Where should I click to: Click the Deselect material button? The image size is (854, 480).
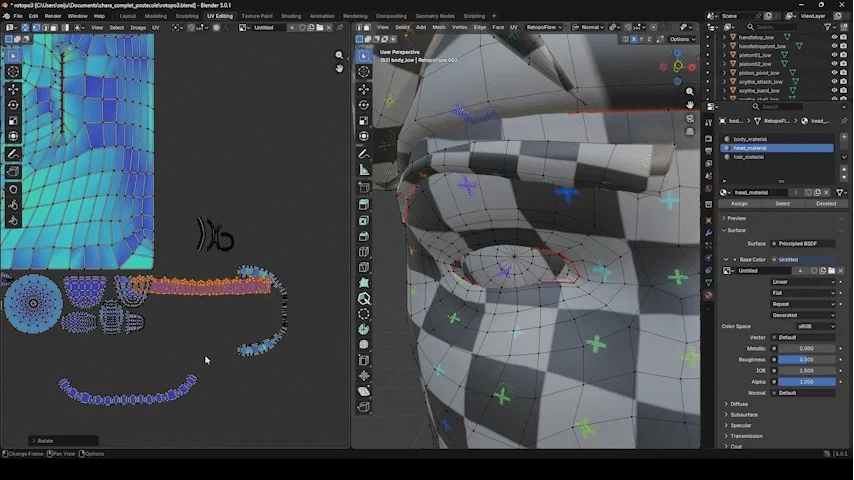pos(825,203)
